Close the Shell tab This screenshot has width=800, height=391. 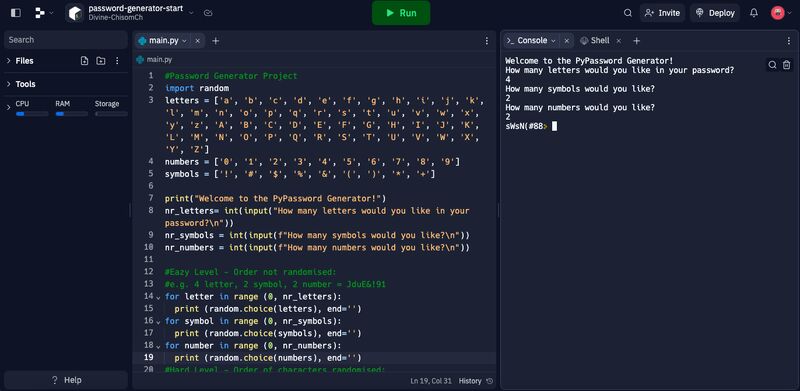click(618, 40)
